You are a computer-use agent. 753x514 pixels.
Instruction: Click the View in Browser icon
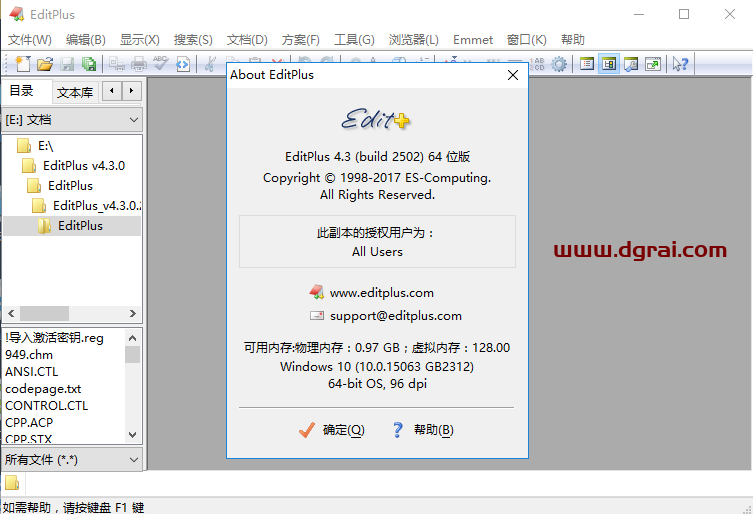pyautogui.click(x=183, y=64)
